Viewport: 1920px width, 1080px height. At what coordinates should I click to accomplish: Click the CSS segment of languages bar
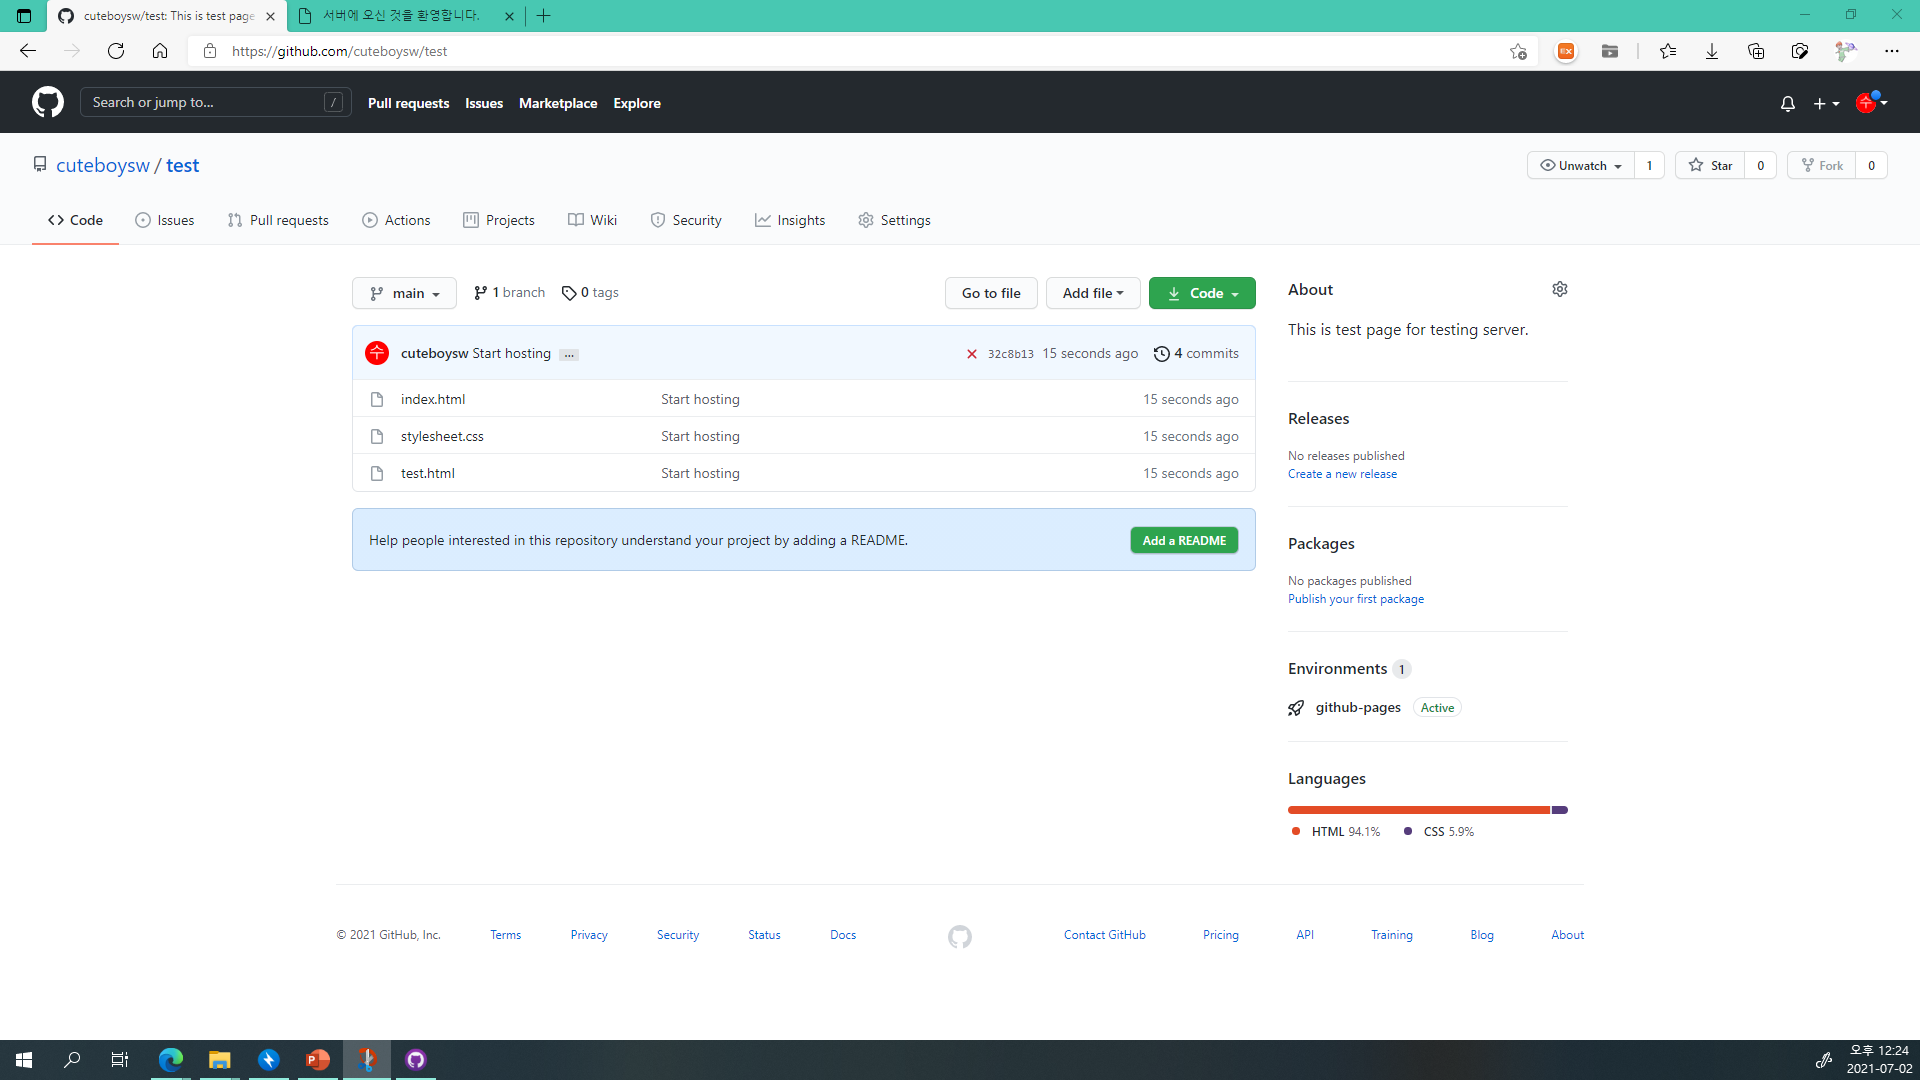pos(1560,810)
